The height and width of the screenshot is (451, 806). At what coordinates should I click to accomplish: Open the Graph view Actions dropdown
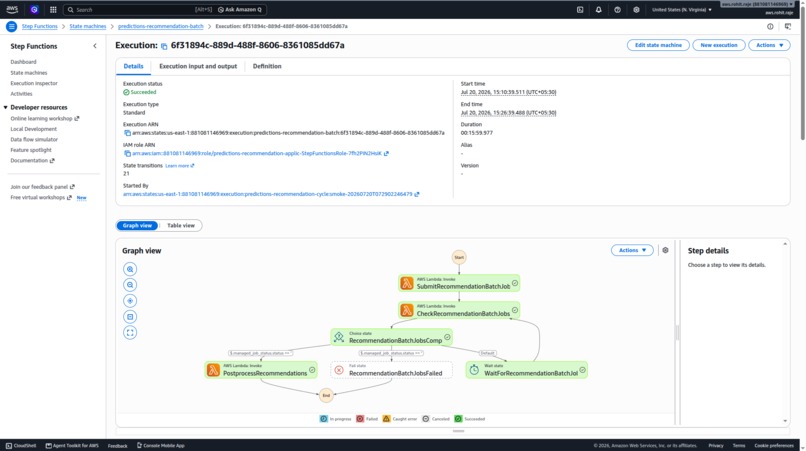click(632, 250)
